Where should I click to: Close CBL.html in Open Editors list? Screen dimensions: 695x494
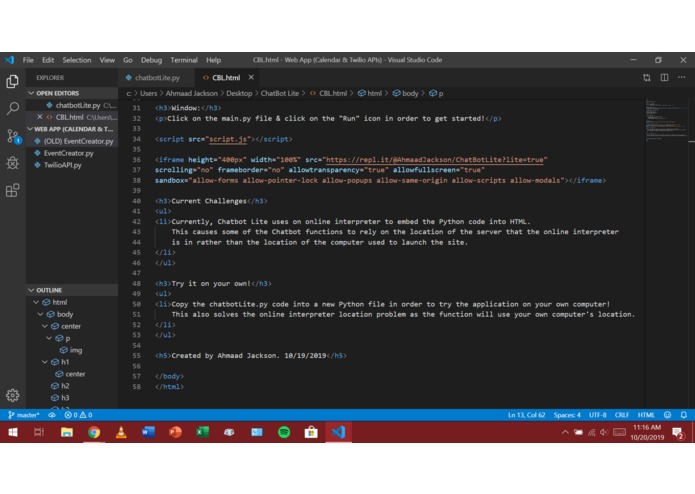[x=39, y=117]
